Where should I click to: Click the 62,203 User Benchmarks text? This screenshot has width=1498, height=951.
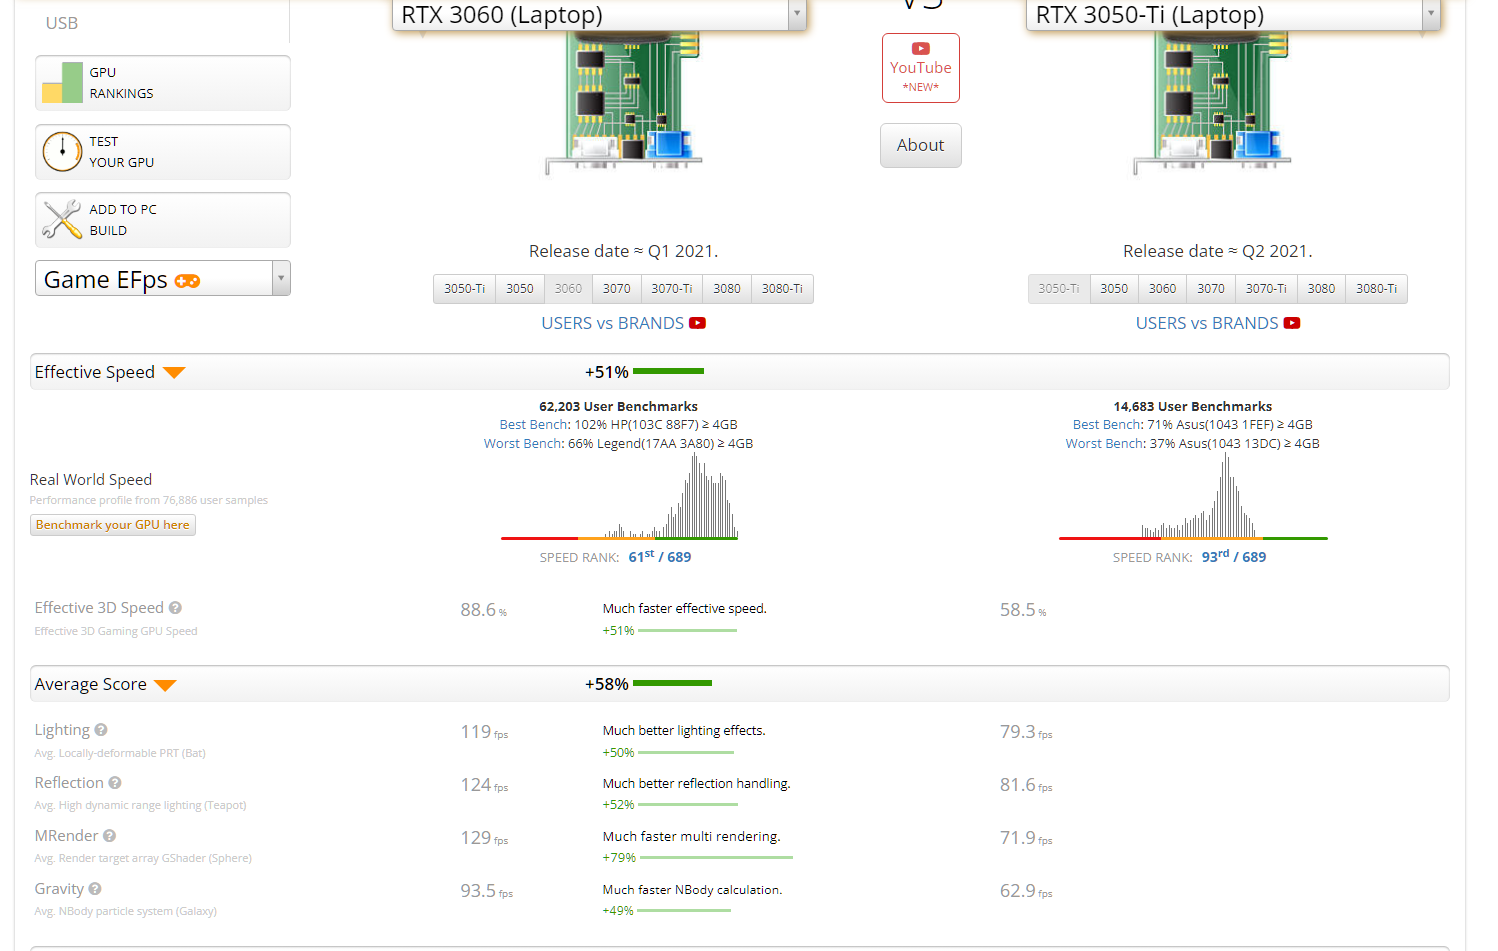[619, 407]
